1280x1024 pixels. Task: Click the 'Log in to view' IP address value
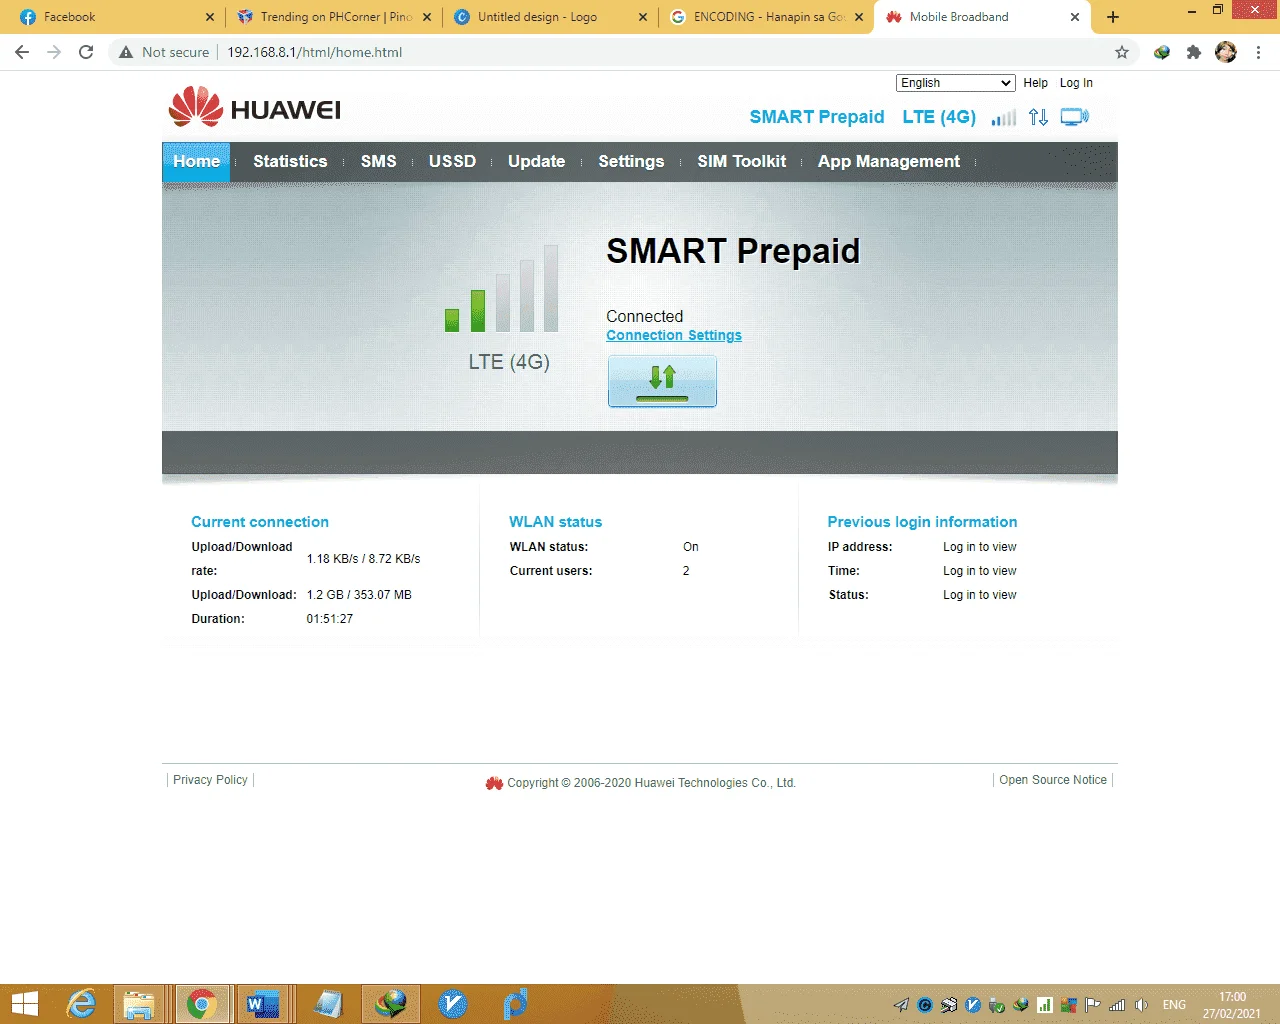980,547
